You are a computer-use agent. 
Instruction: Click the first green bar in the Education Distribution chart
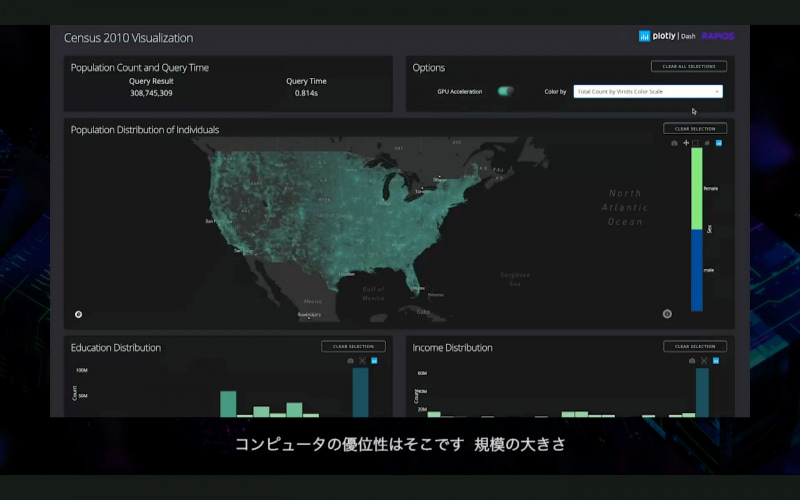pos(228,404)
